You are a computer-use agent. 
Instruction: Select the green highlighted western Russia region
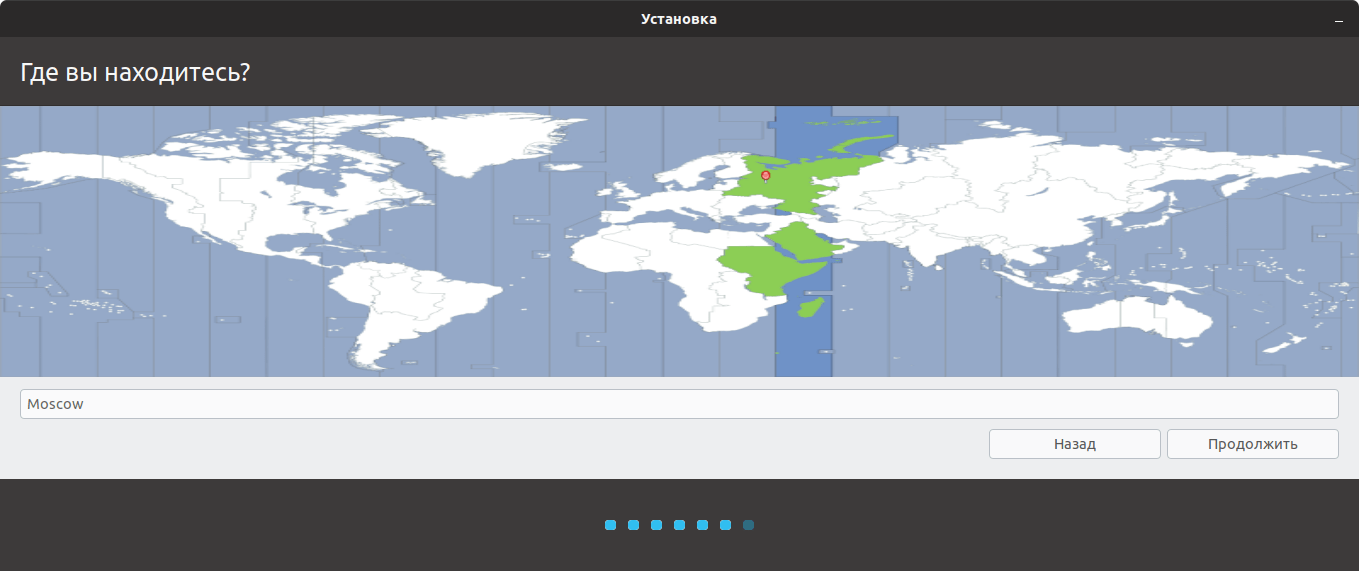point(820,180)
